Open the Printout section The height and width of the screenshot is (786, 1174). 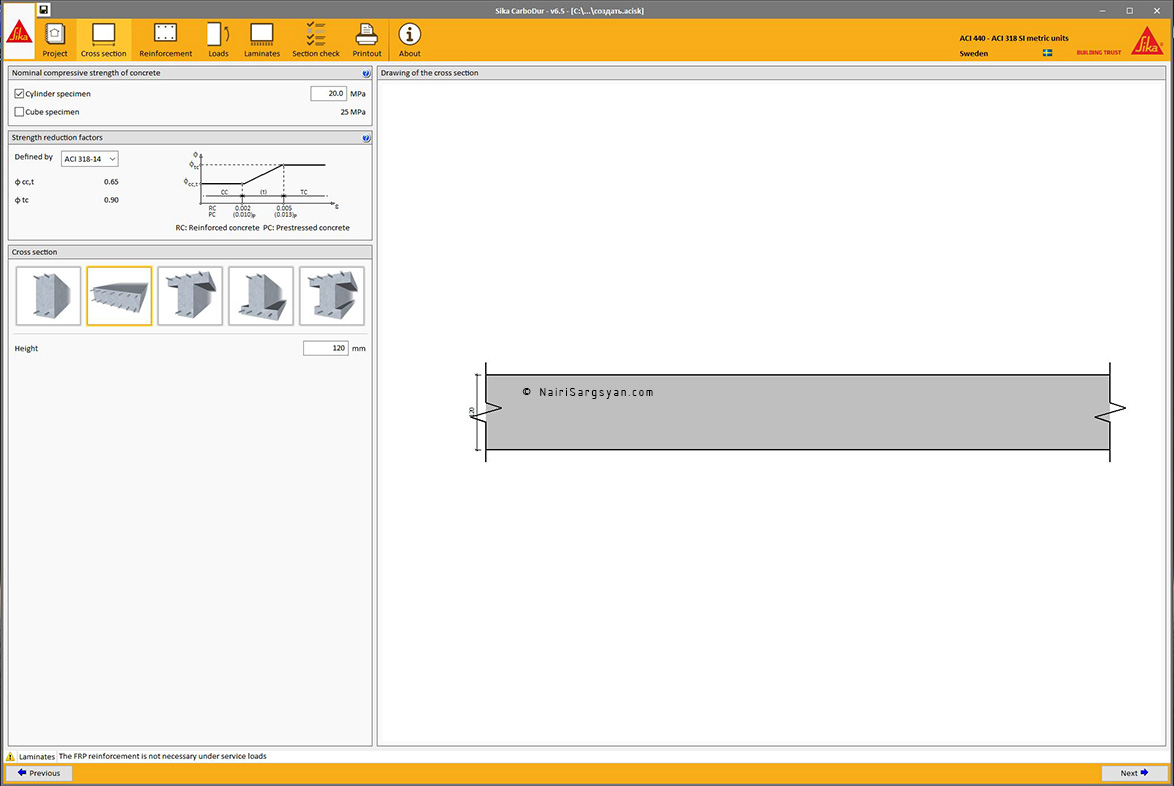(x=367, y=40)
